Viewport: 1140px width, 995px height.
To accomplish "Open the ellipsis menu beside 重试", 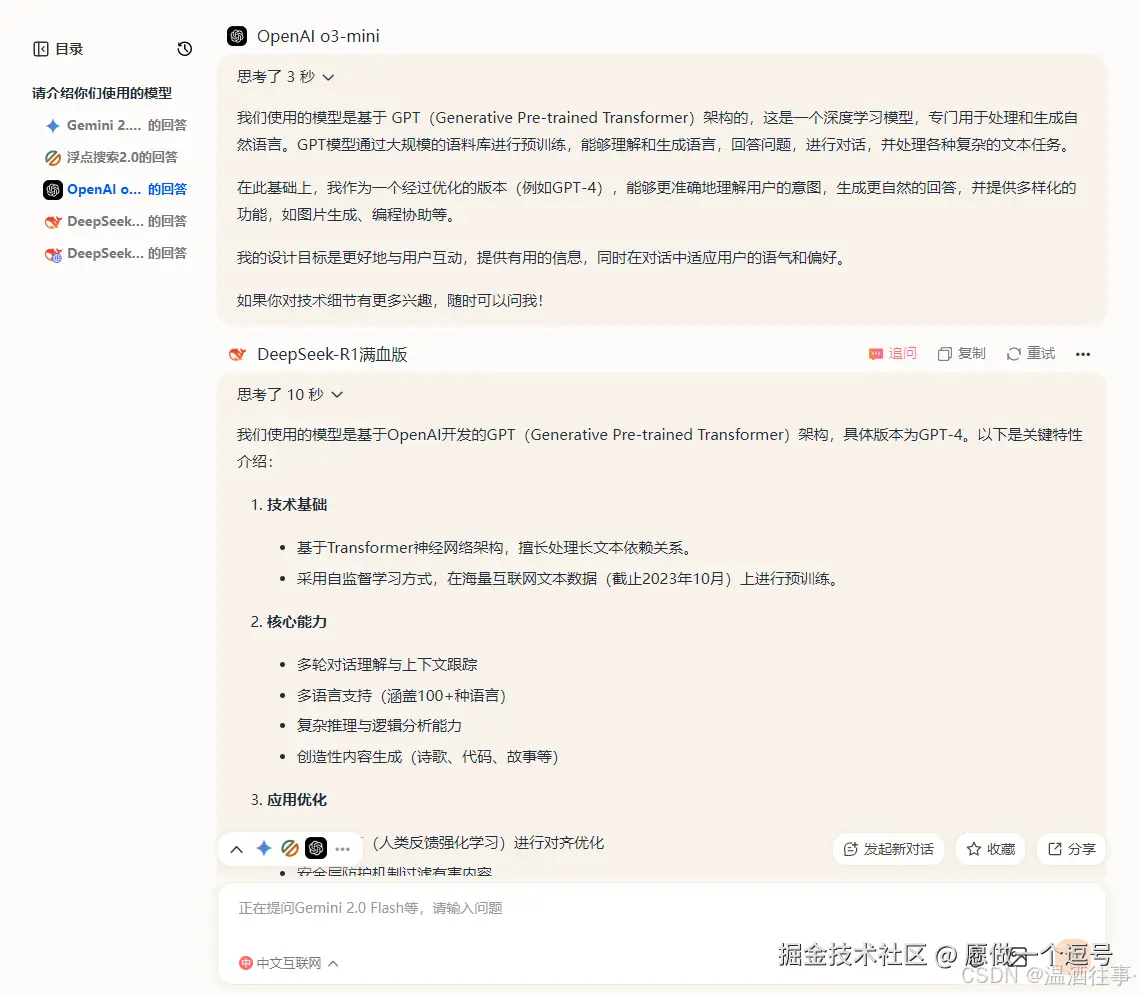I will pos(1083,353).
